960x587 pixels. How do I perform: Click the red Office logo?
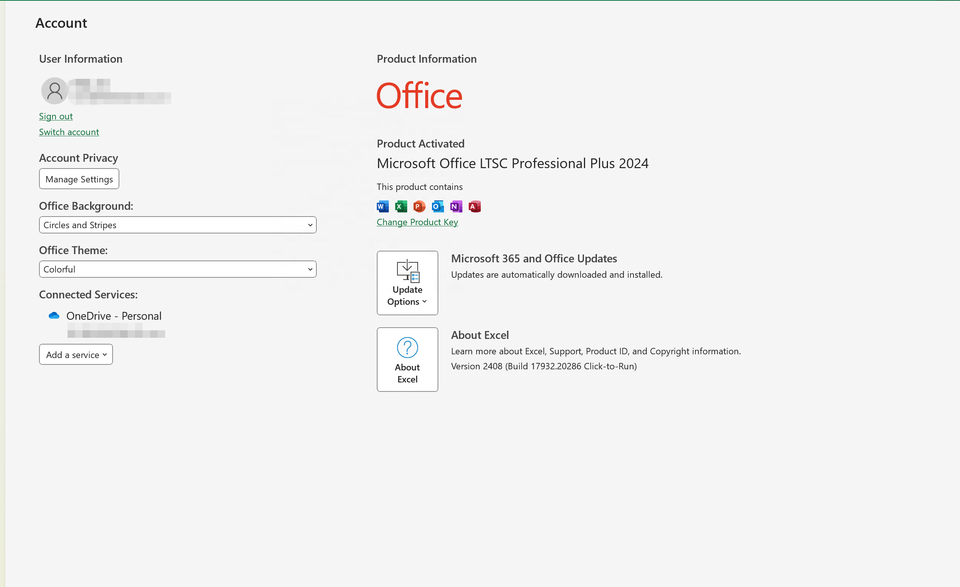tap(419, 96)
